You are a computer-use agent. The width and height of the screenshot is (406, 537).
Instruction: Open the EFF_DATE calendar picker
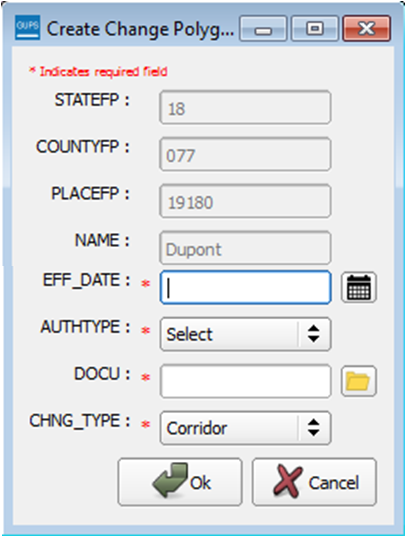(359, 287)
